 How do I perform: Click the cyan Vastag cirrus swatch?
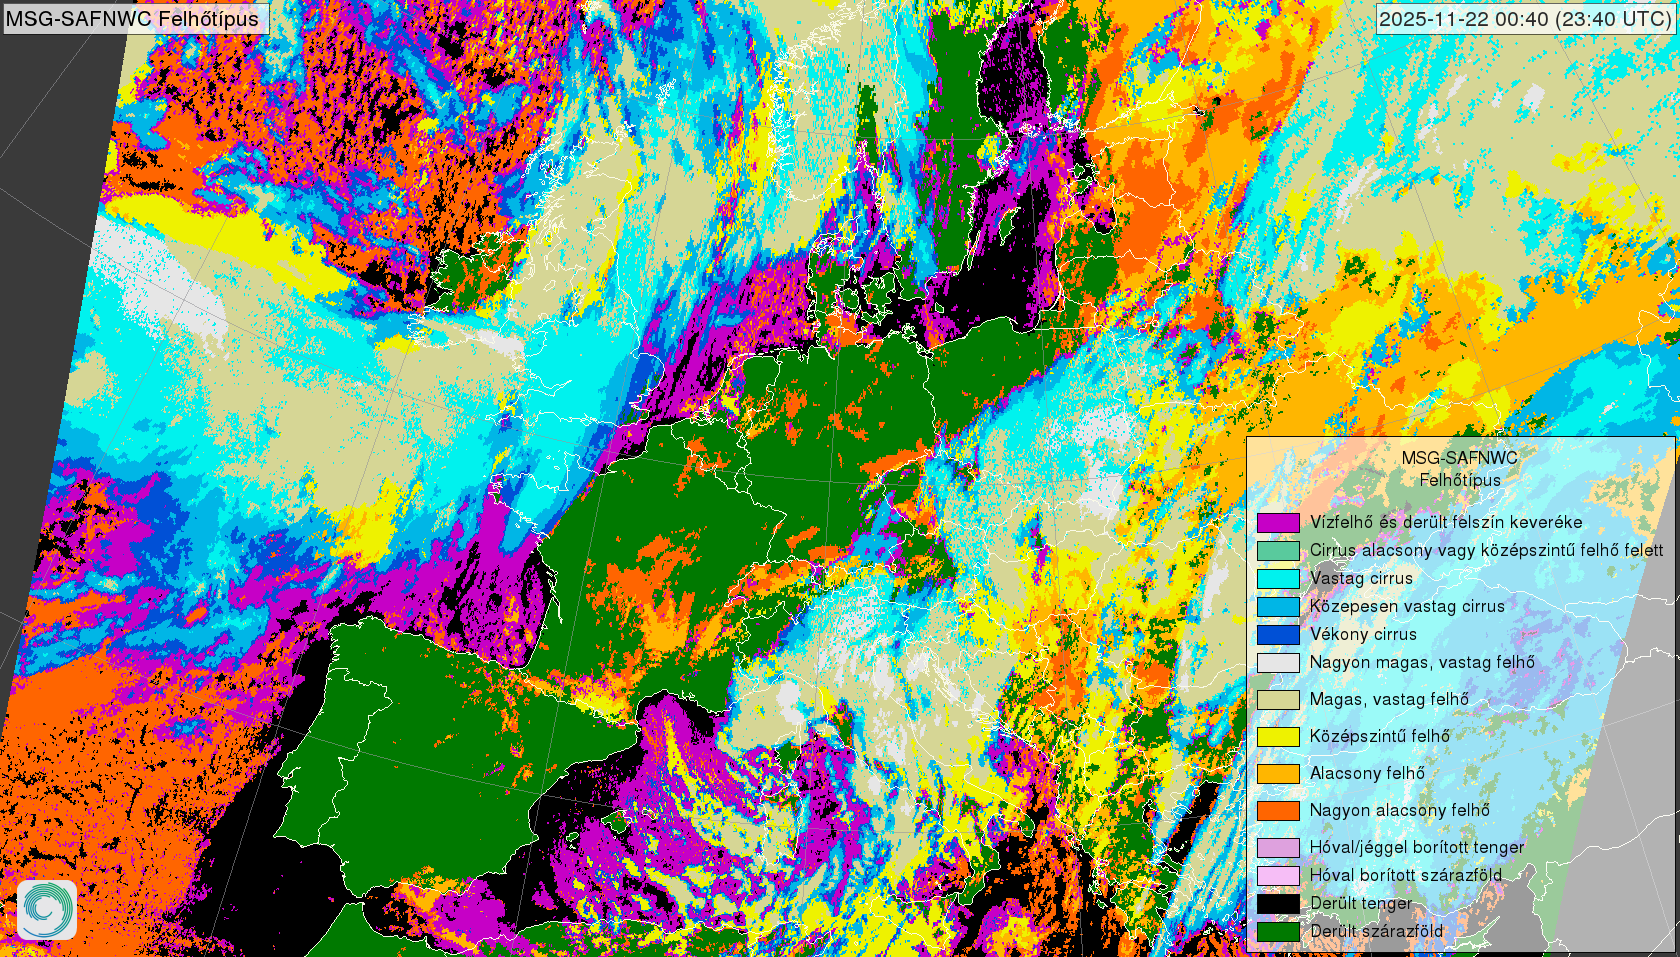[1277, 578]
